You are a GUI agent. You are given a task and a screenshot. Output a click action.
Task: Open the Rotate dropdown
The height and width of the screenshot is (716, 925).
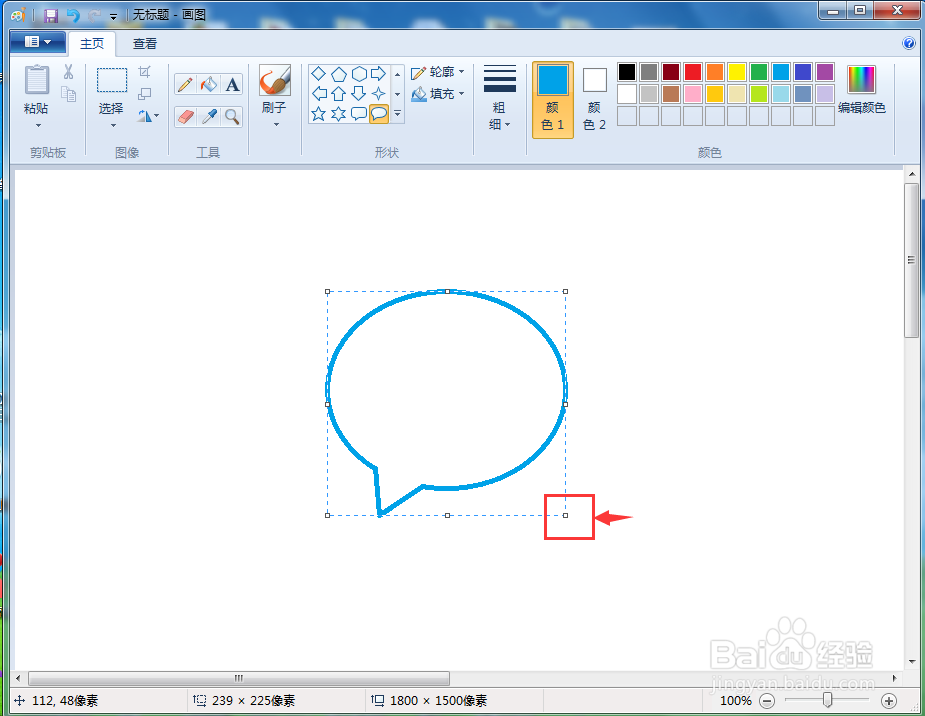pos(148,116)
